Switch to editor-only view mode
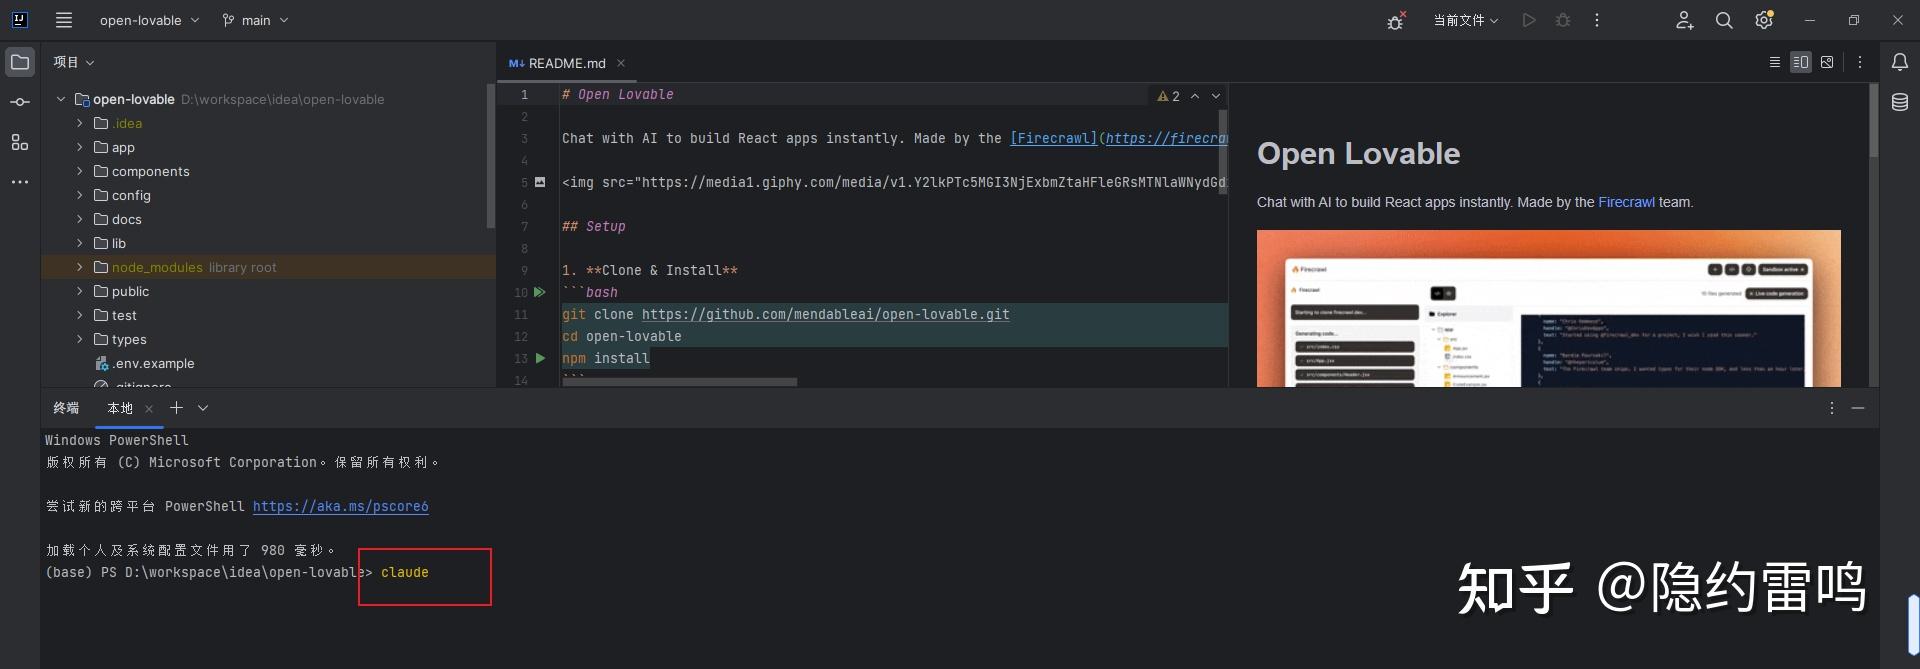The width and height of the screenshot is (1920, 669). [x=1775, y=62]
